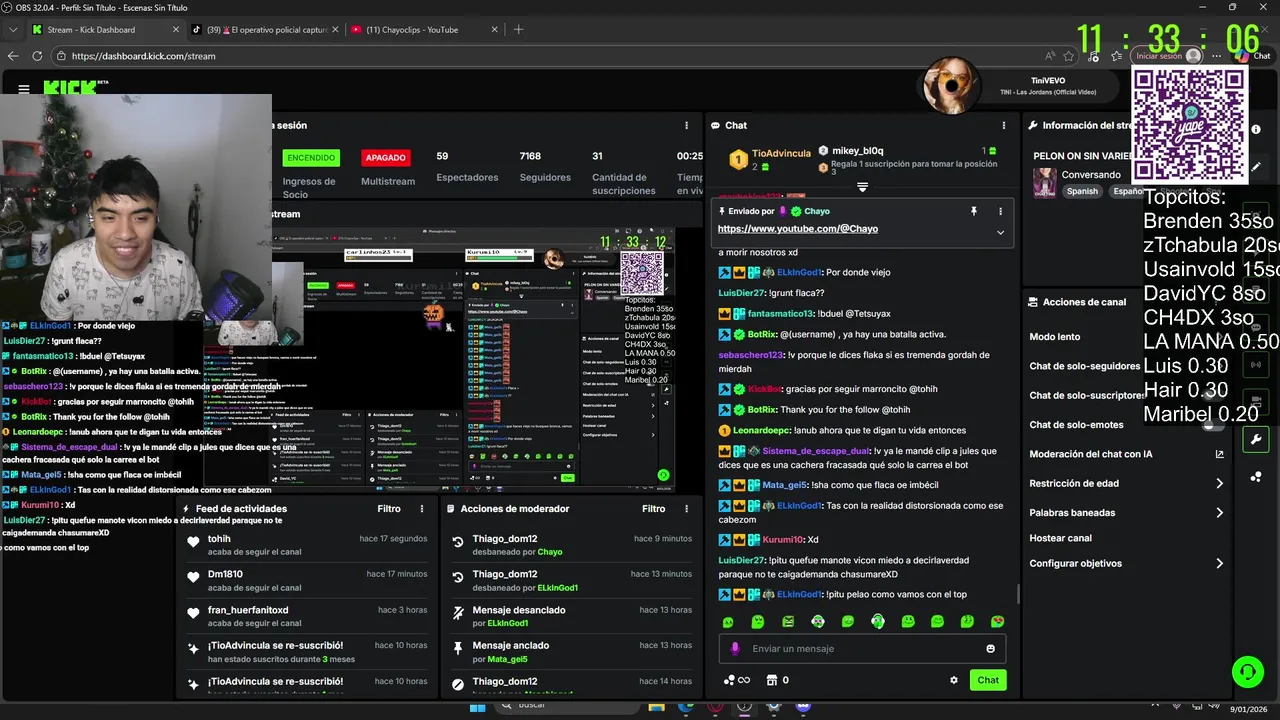Open the Acciones de moderador options menu
Image resolution: width=1280 pixels, height=720 pixels.
pyautogui.click(x=686, y=508)
